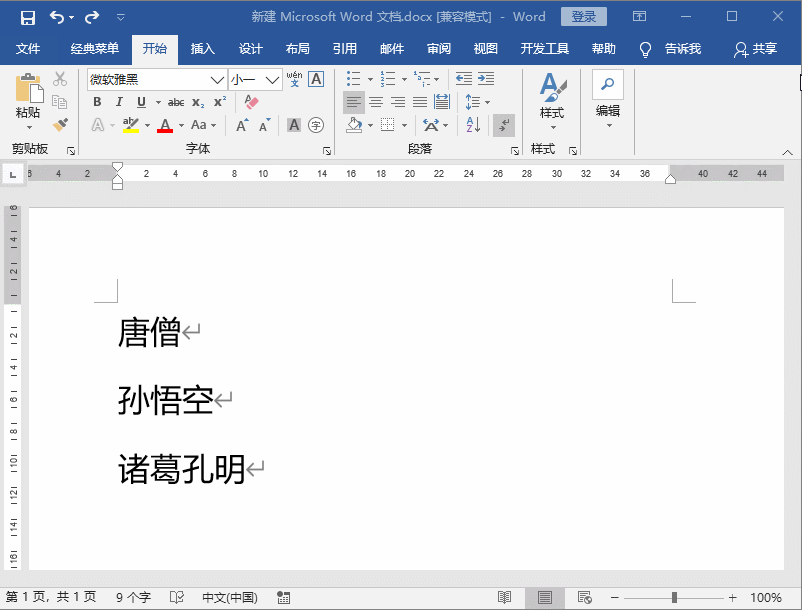Open the 编辑 Editing group
Screen dimensions: 802x610
pos(608,100)
